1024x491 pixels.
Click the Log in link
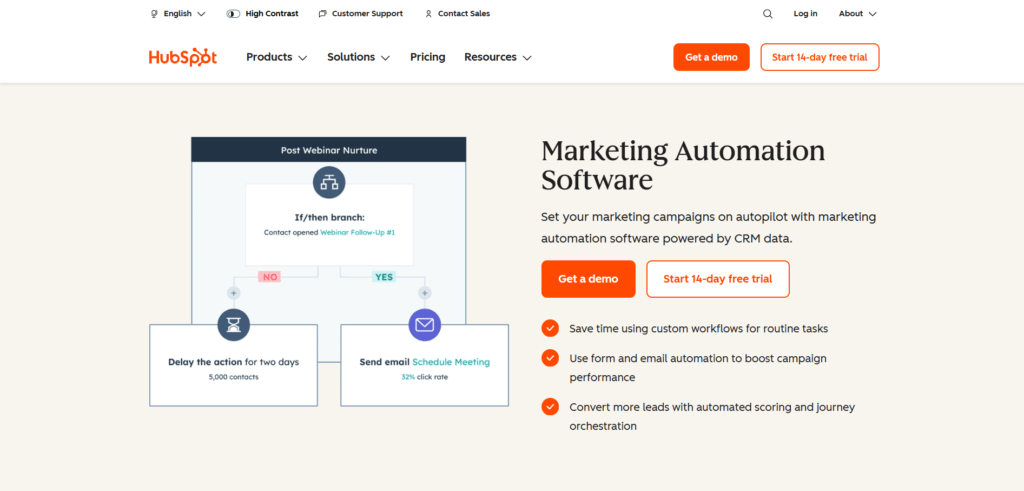coord(805,14)
